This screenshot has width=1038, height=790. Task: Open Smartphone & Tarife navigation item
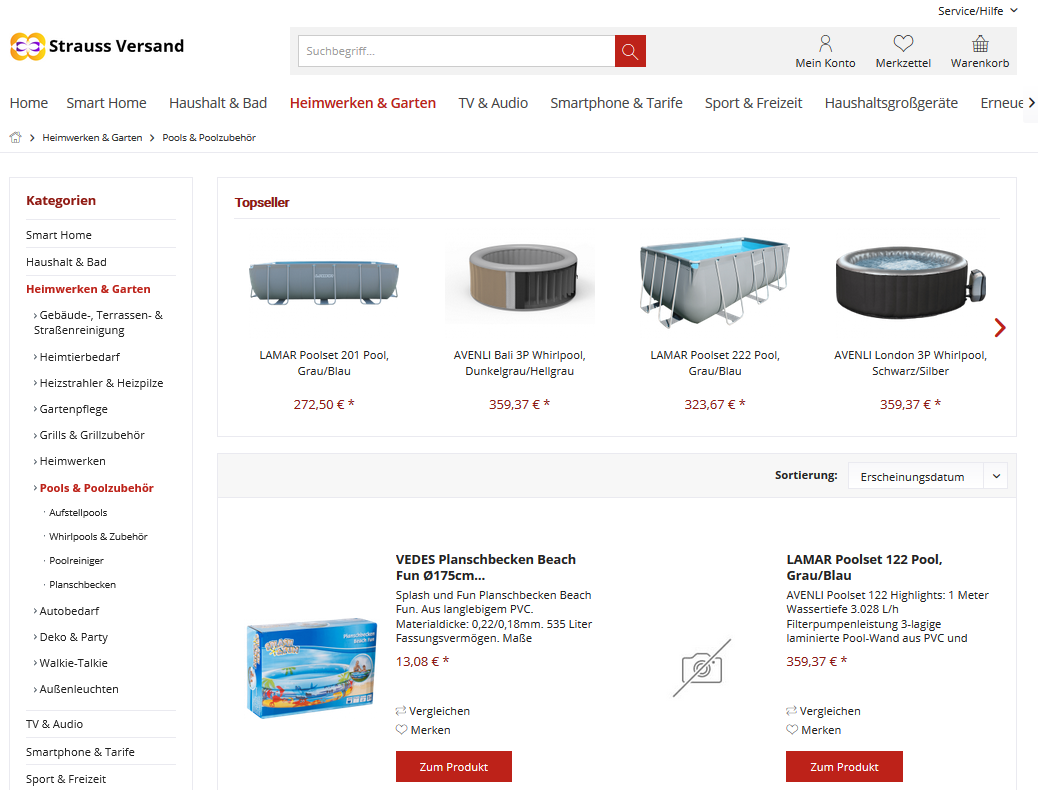tap(616, 103)
